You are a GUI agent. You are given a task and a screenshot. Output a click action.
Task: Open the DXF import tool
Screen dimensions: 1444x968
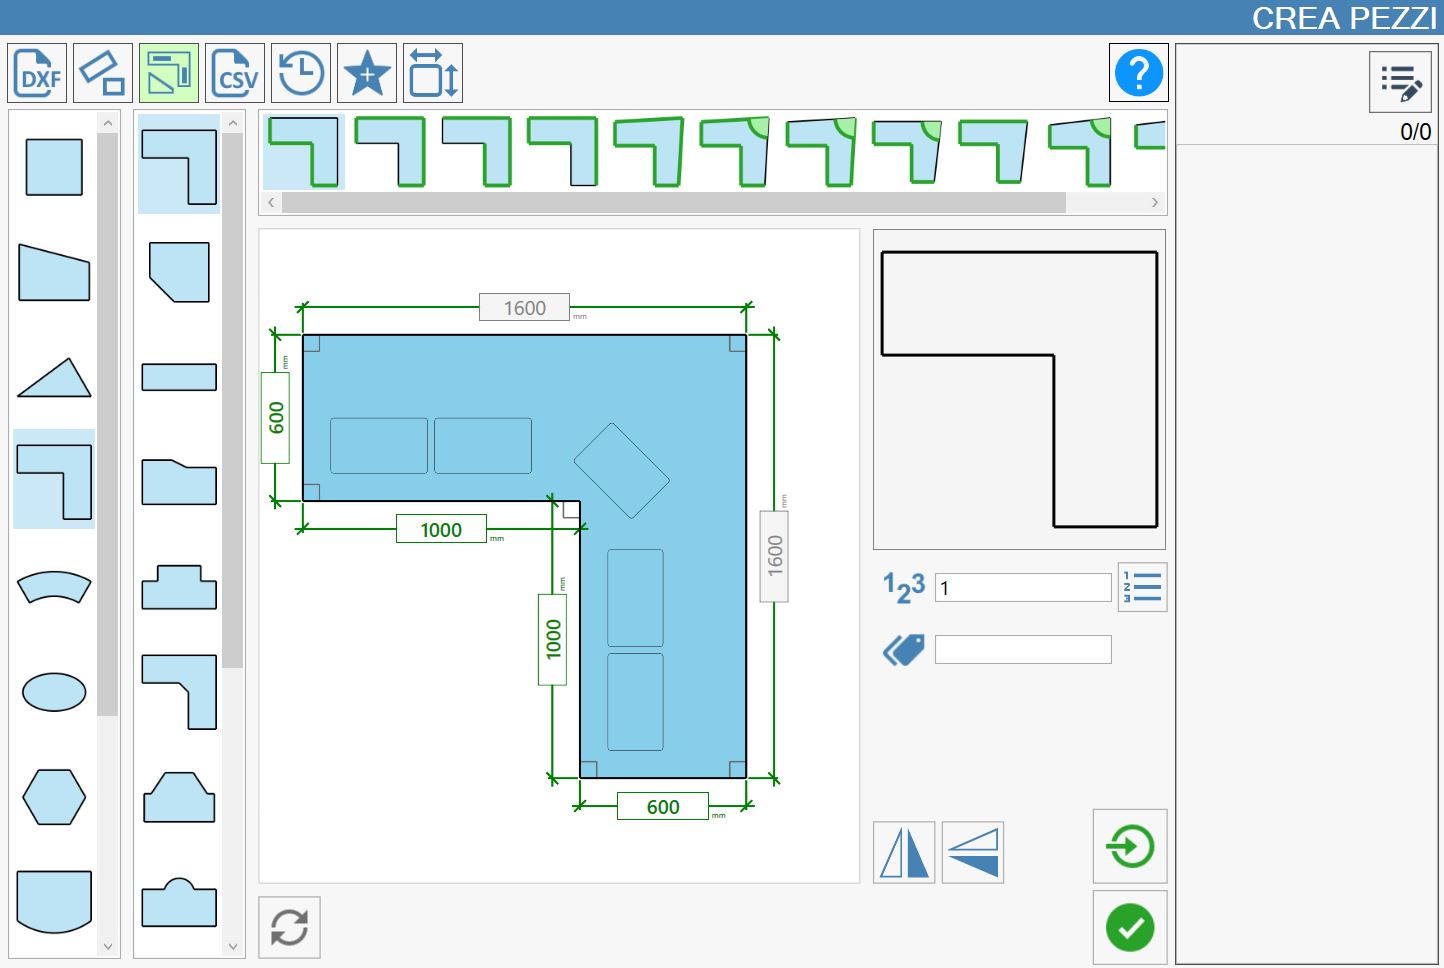[37, 73]
